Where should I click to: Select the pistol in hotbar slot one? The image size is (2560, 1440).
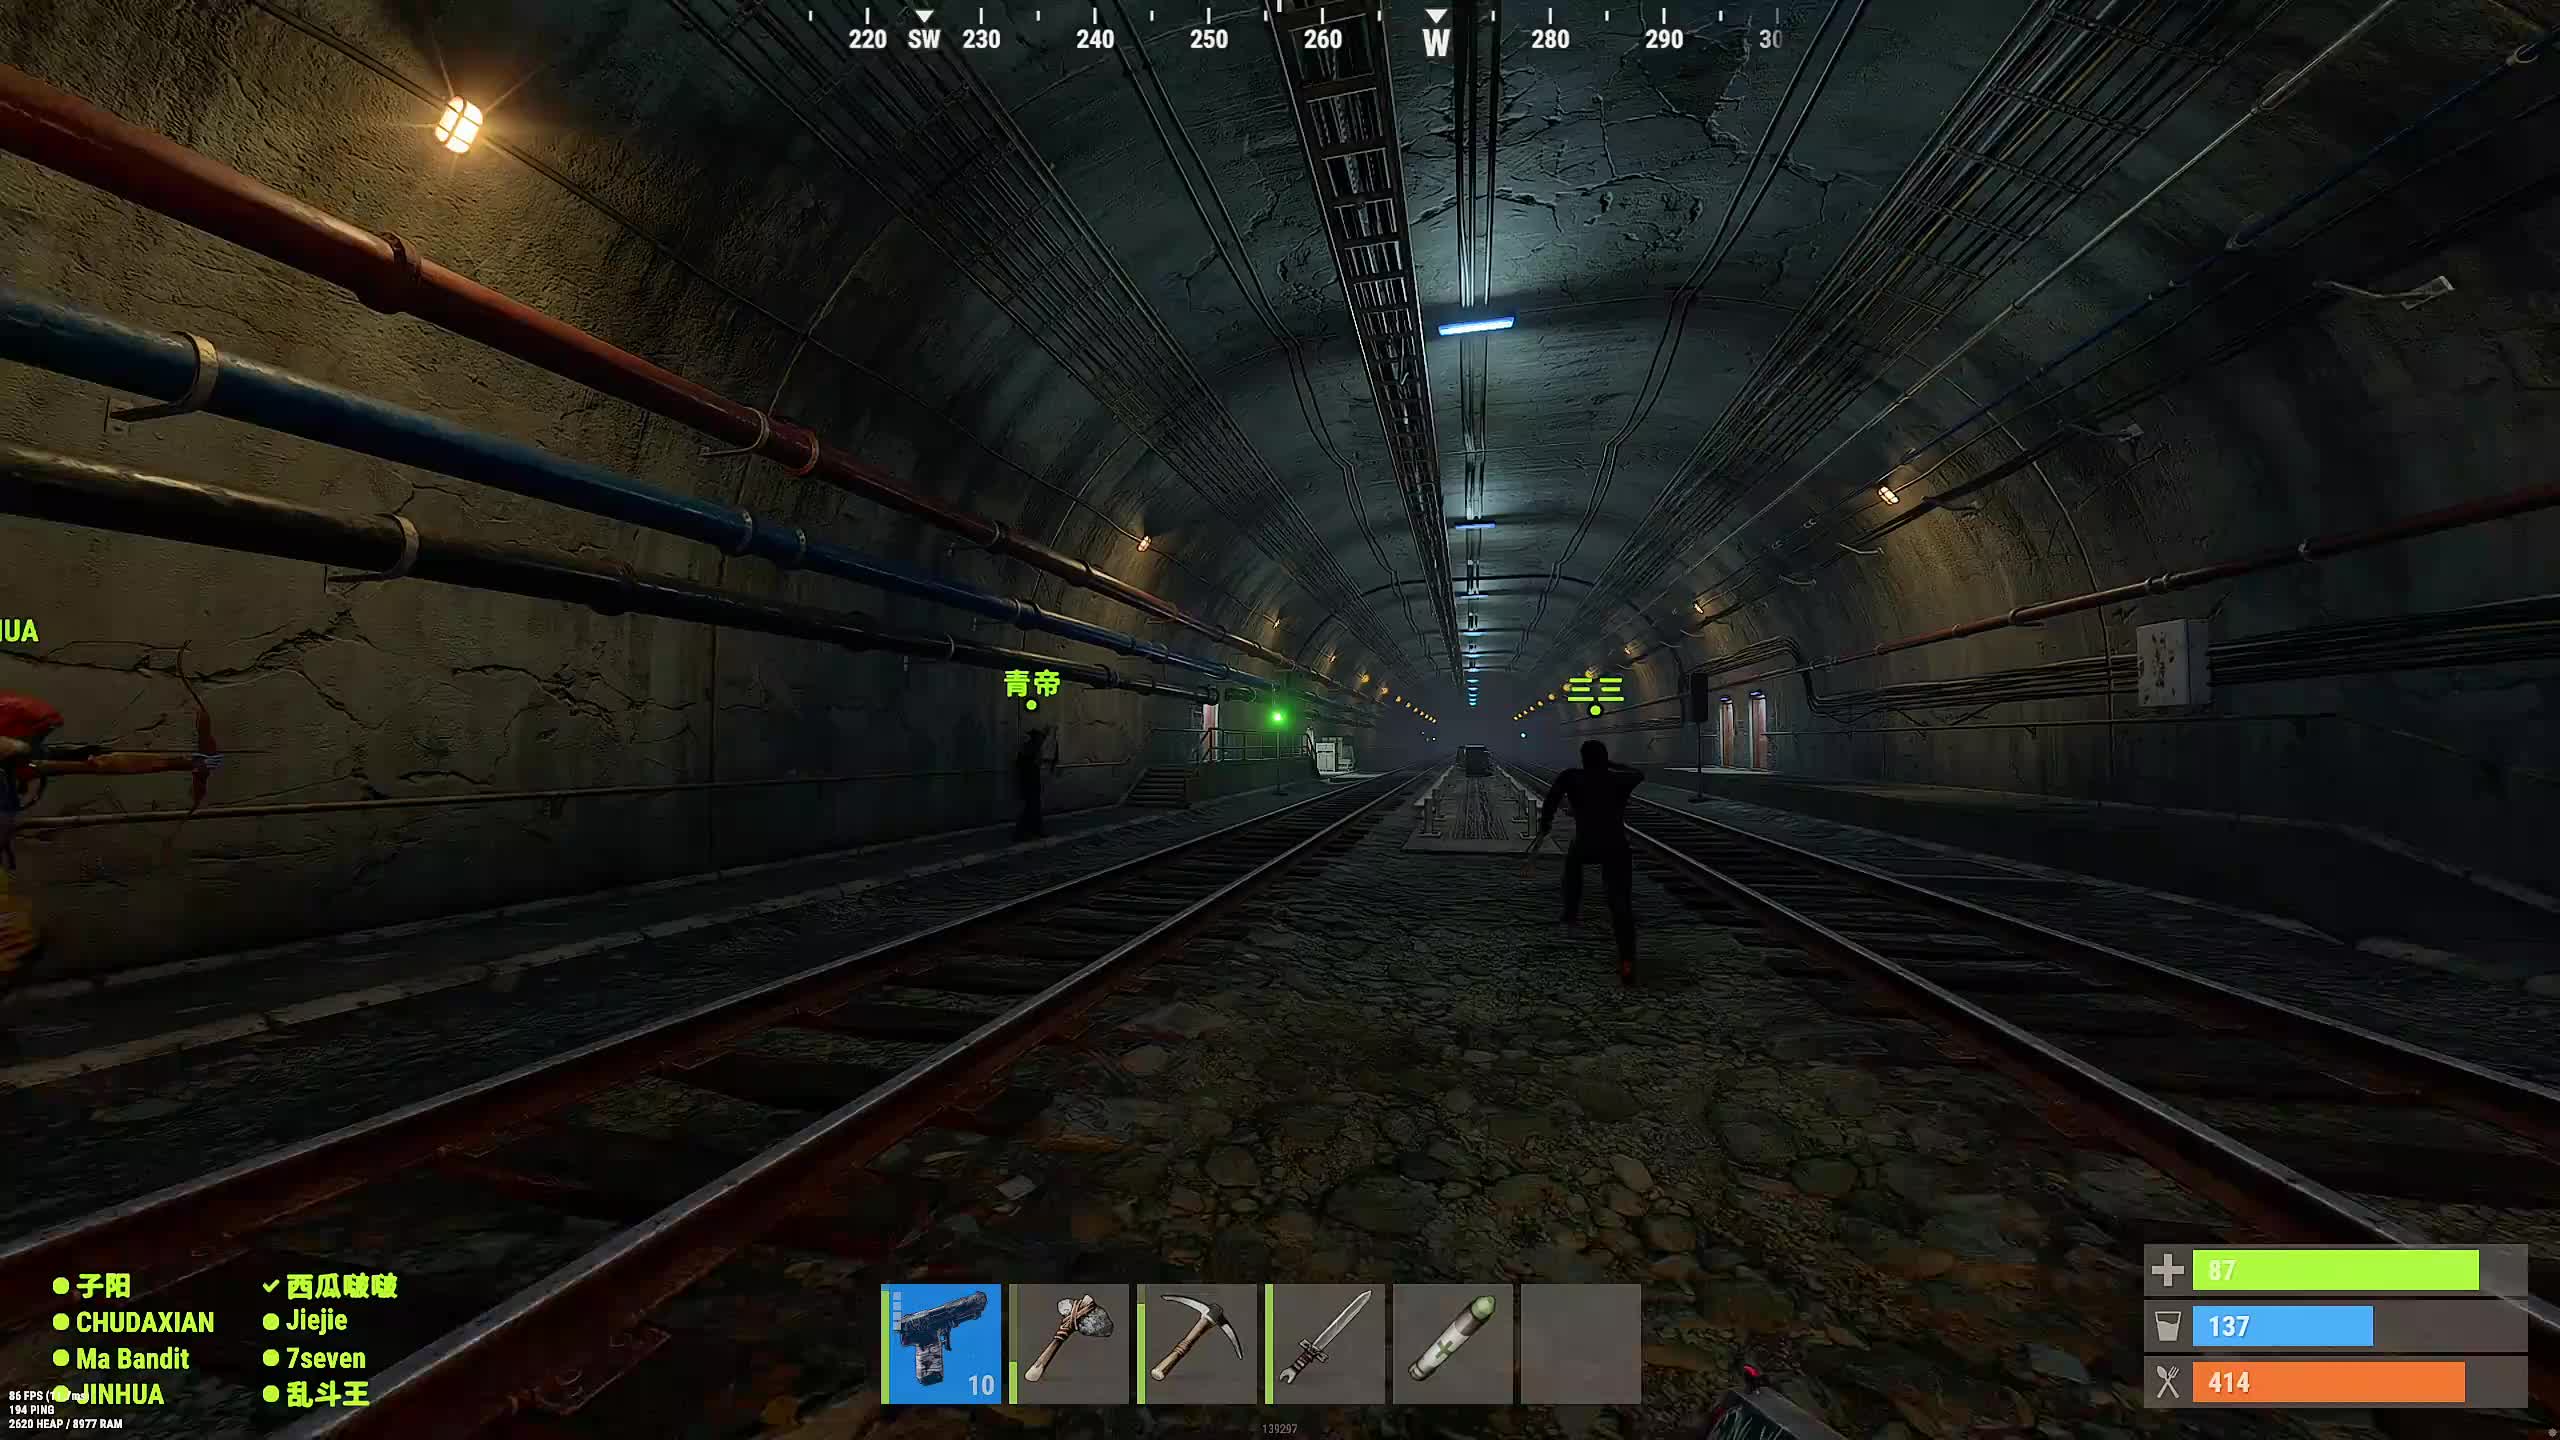coord(941,1343)
